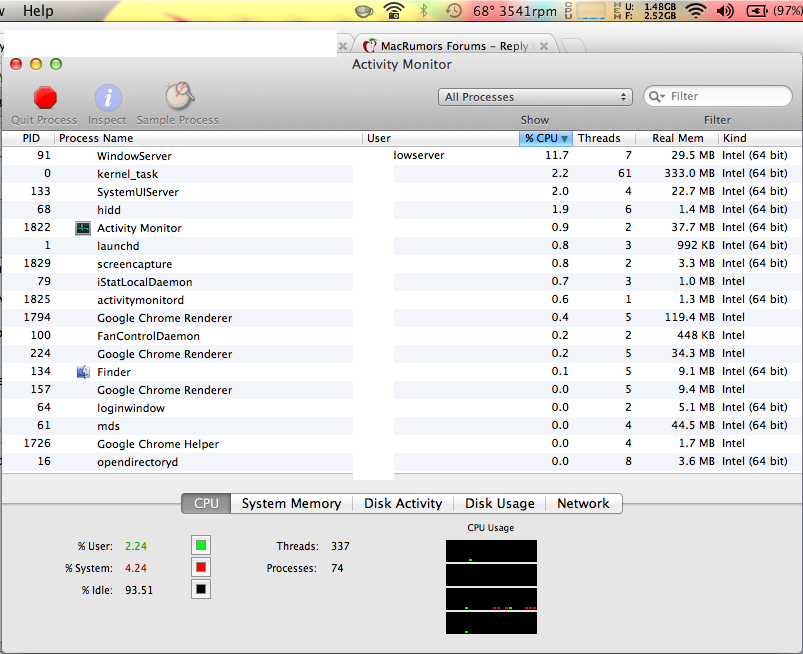Screen dimensions: 803x654
Task: Click the Sample Process magnifier icon
Action: [x=179, y=96]
